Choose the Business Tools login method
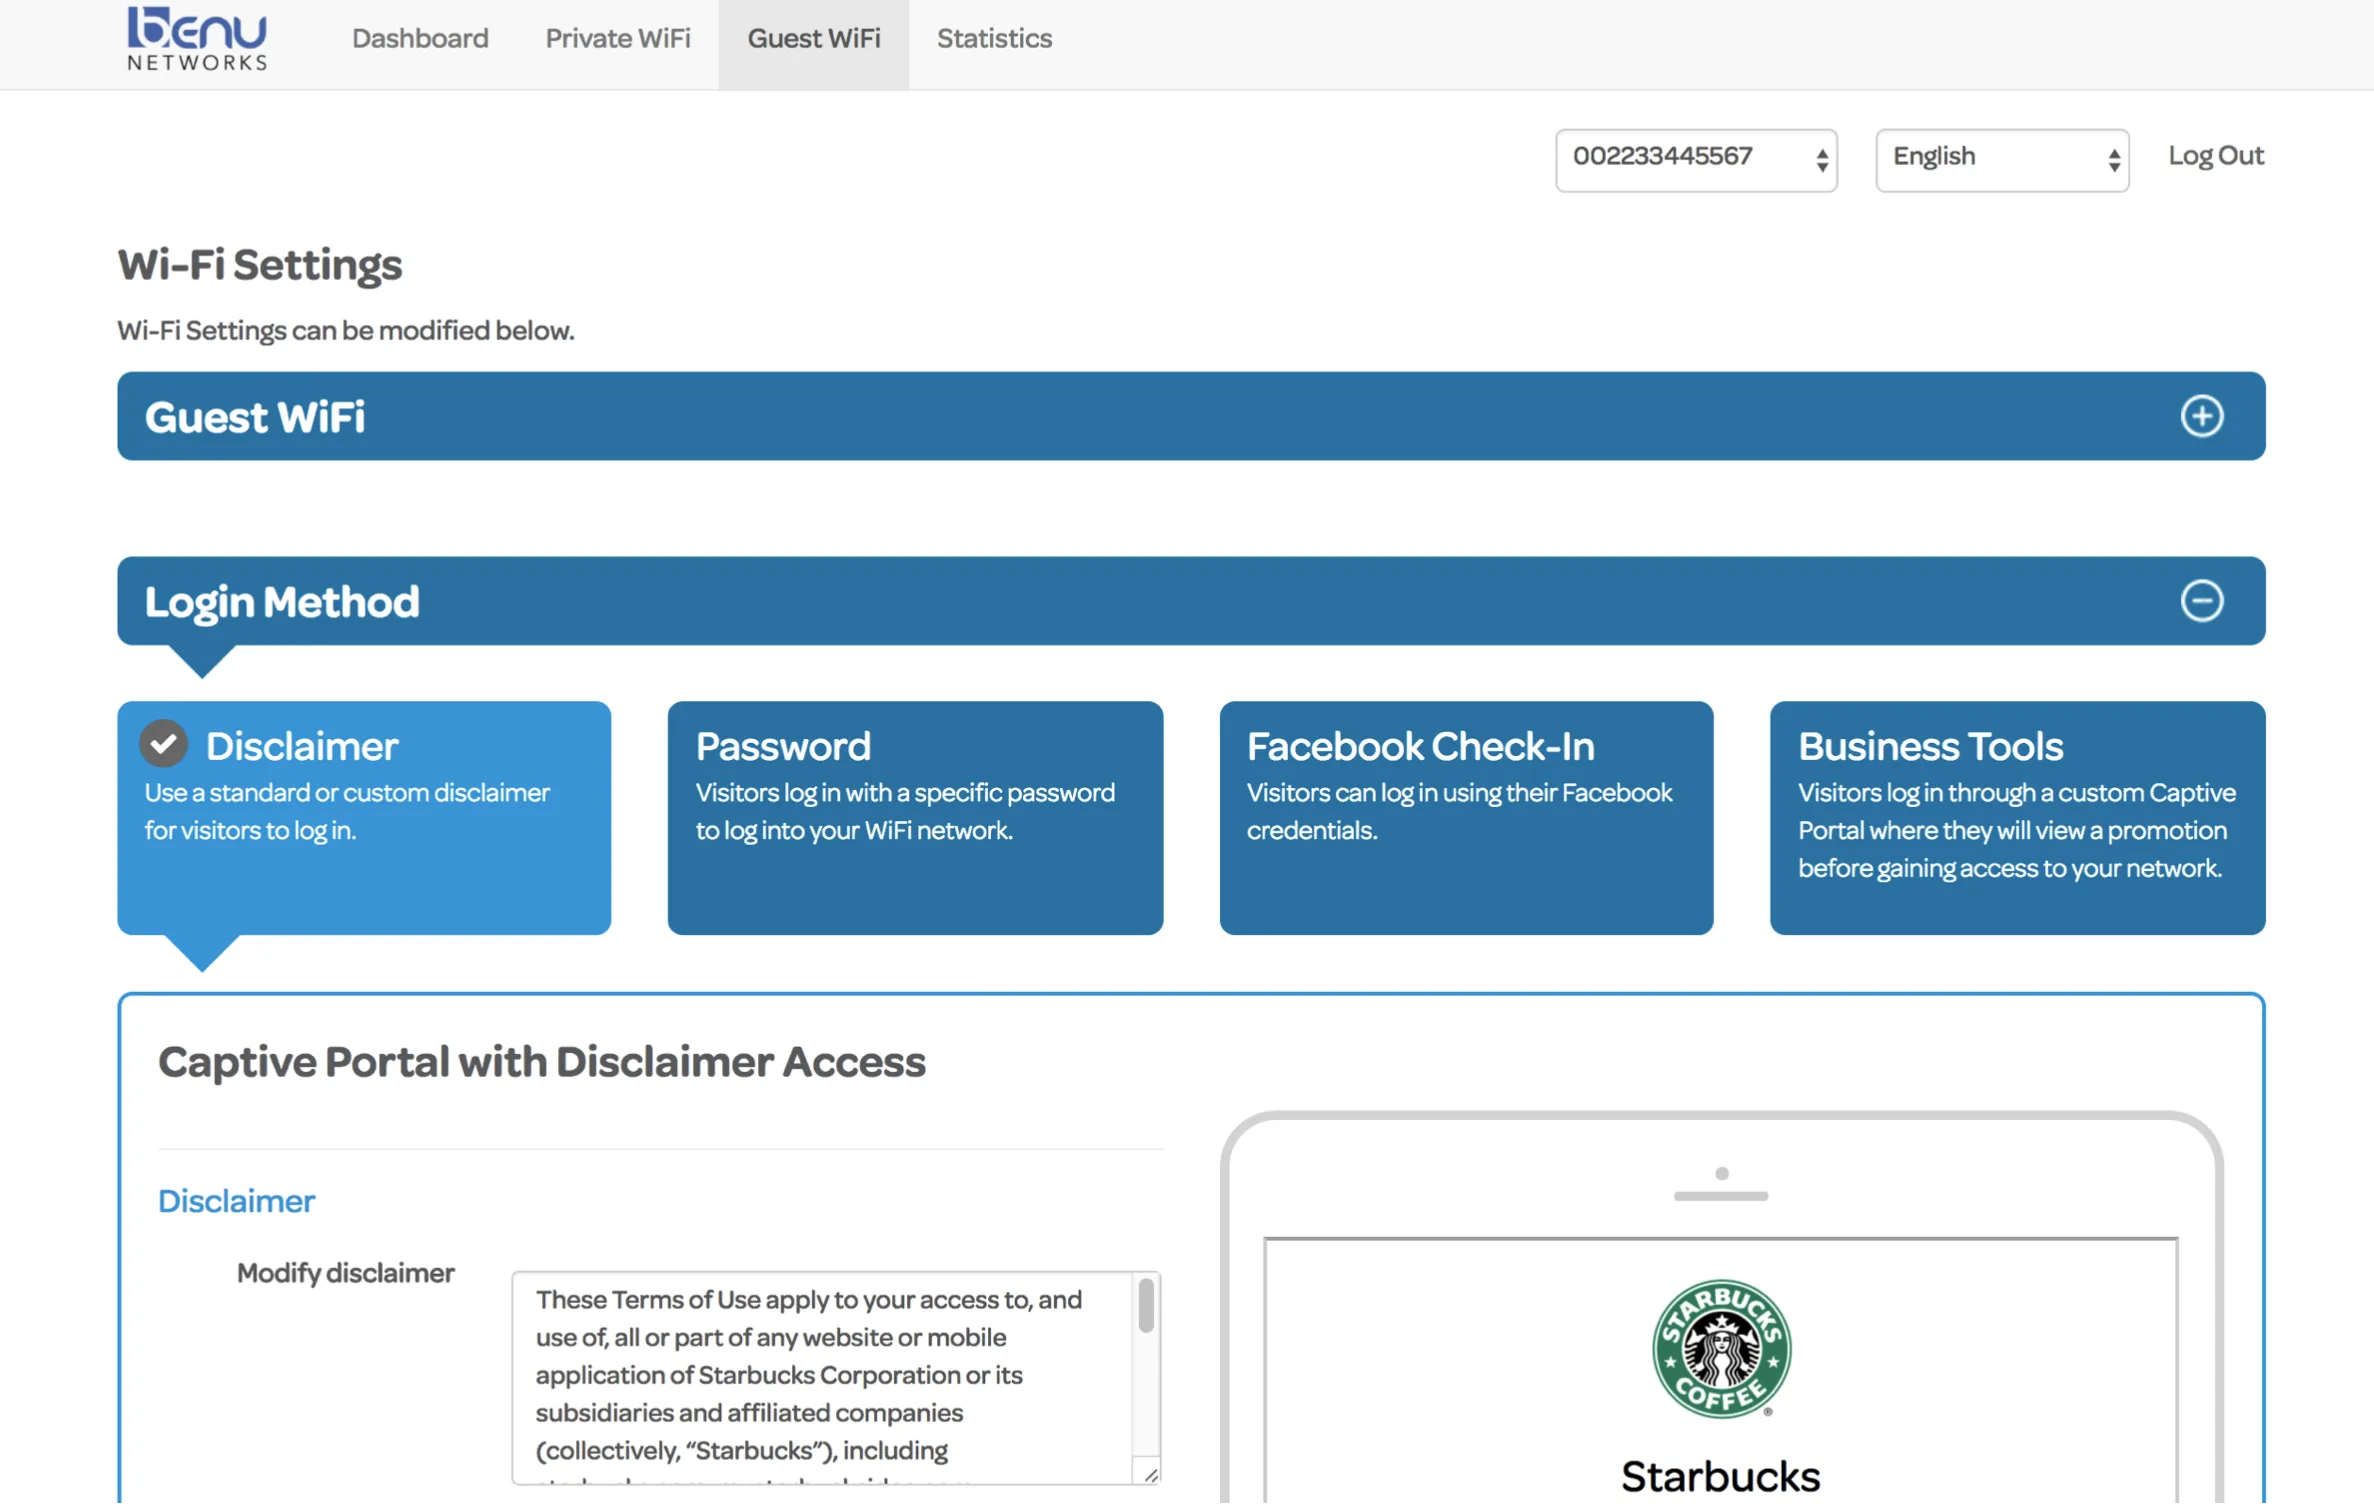This screenshot has height=1508, width=2374. (2018, 817)
